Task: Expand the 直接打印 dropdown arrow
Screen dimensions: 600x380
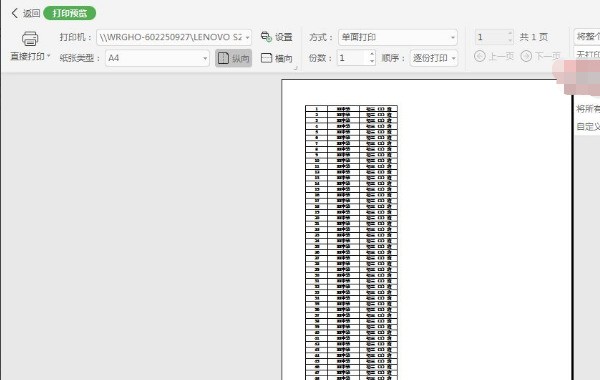Action: click(49, 56)
